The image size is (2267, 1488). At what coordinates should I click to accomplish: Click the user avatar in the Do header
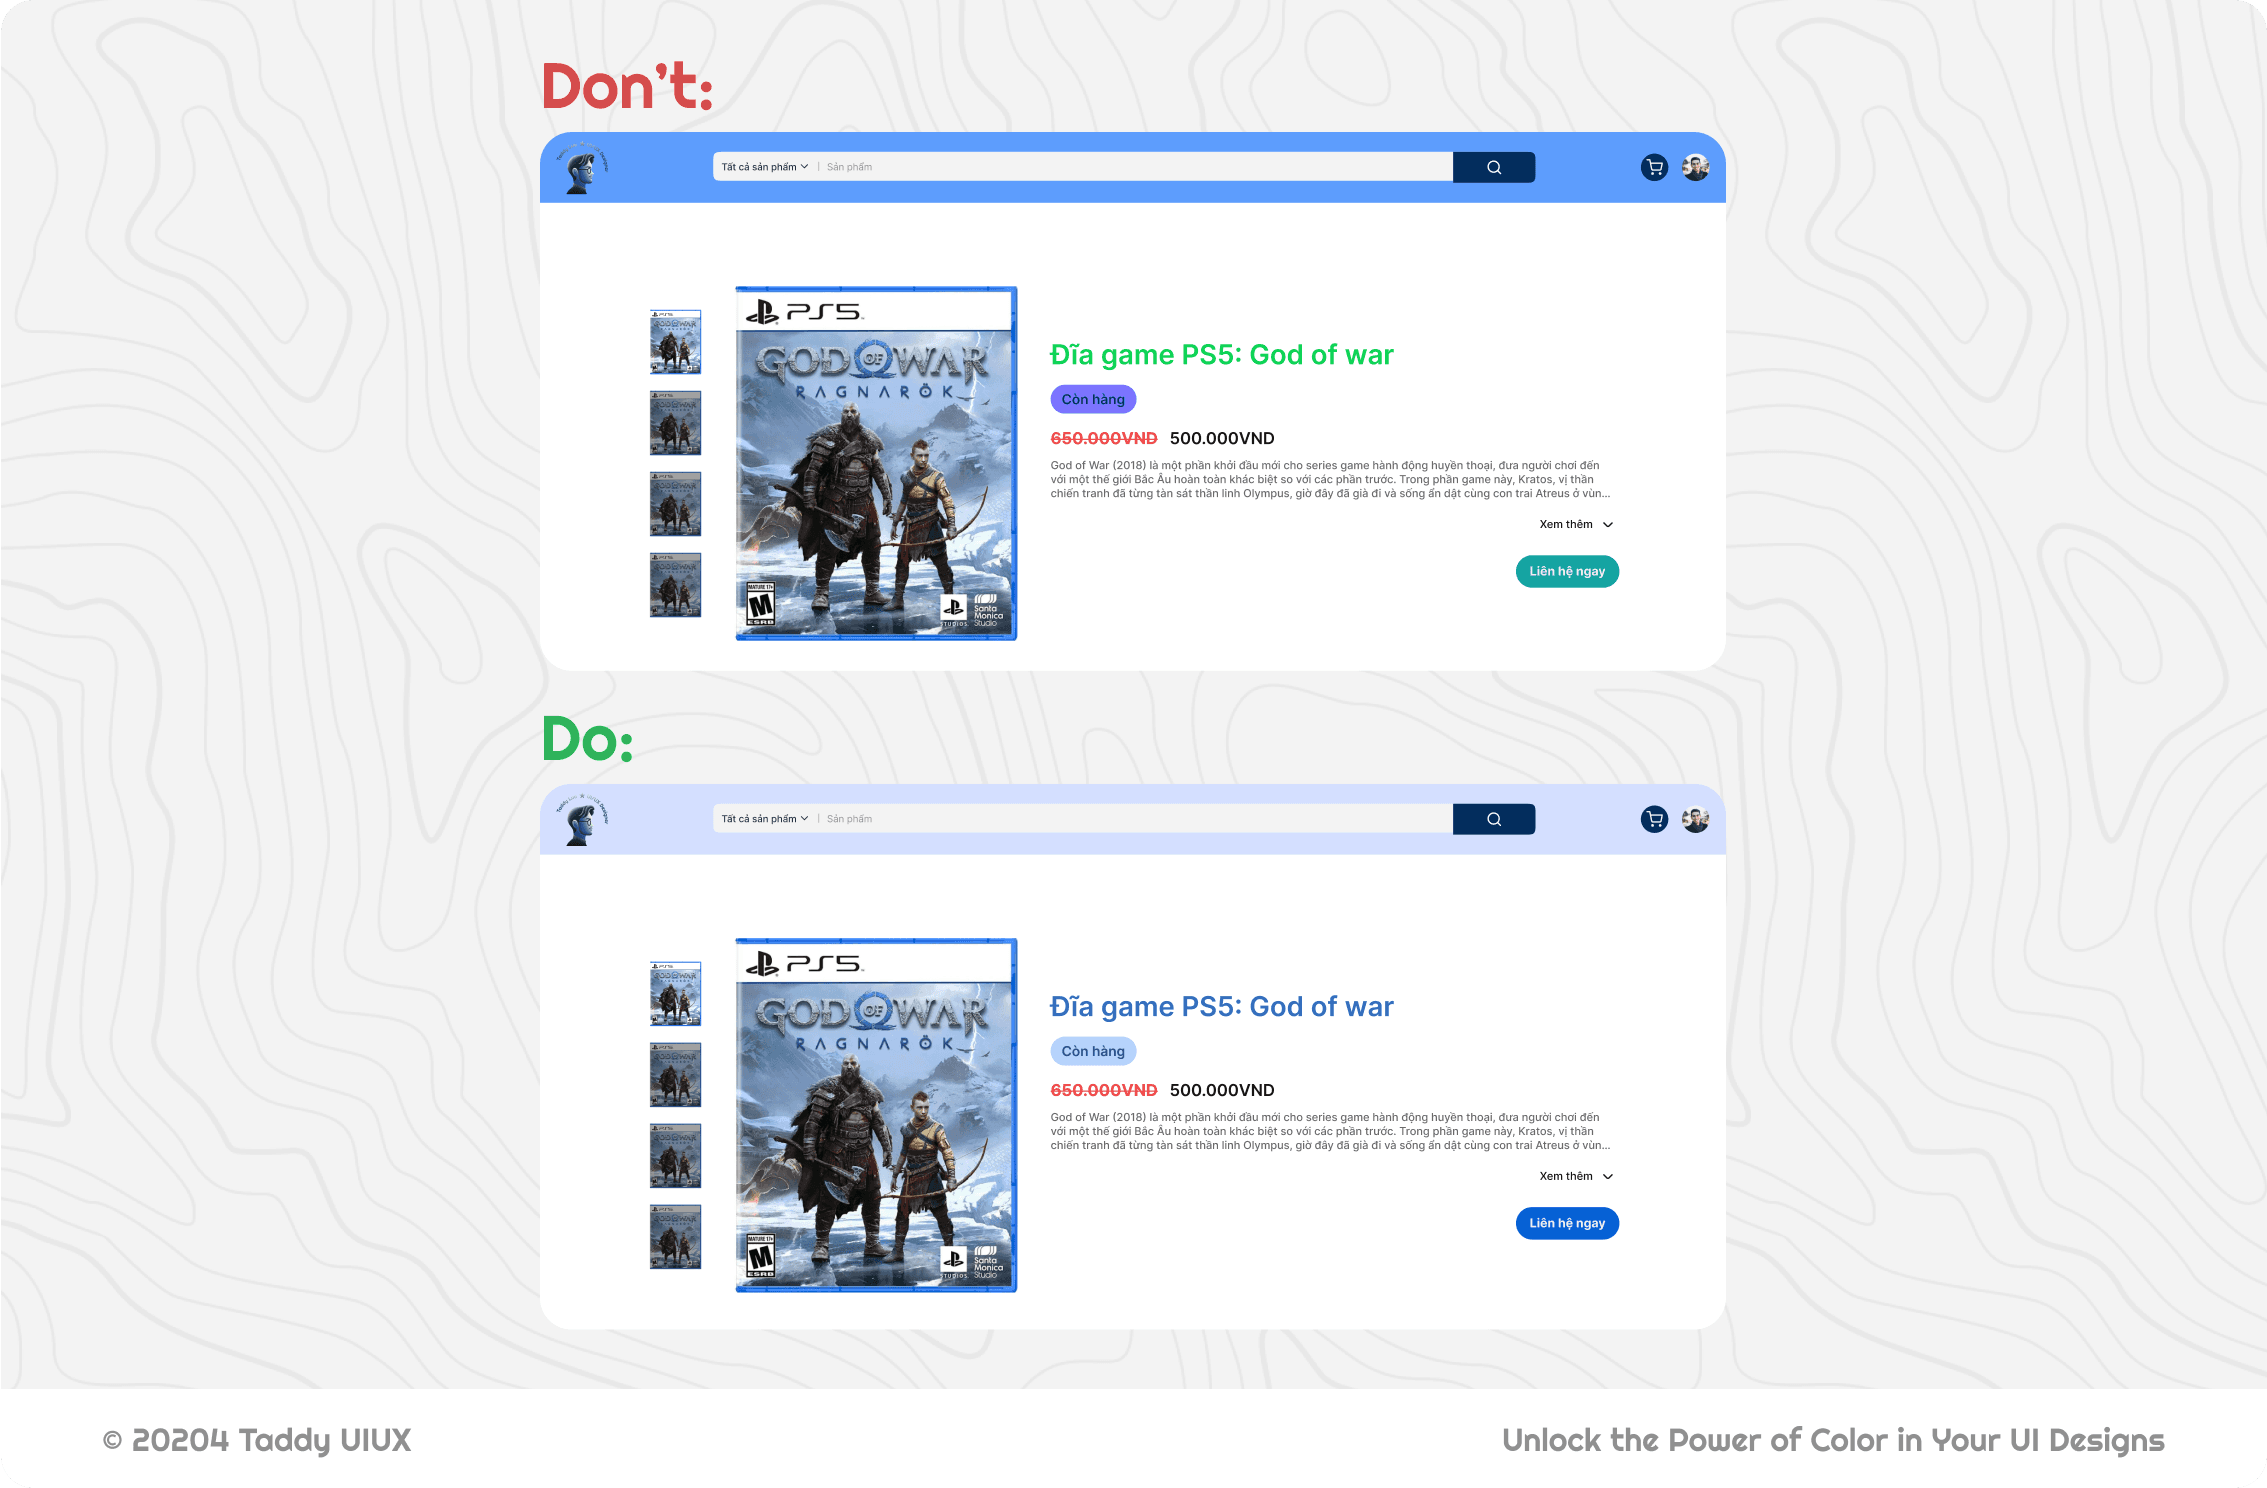click(1696, 819)
